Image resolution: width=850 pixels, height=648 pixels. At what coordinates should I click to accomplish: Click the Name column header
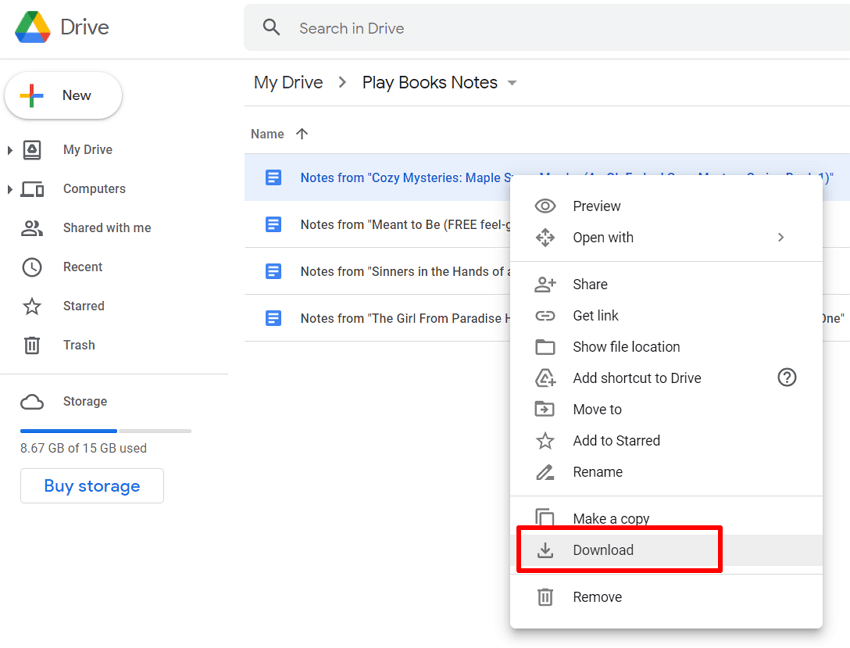tap(267, 134)
